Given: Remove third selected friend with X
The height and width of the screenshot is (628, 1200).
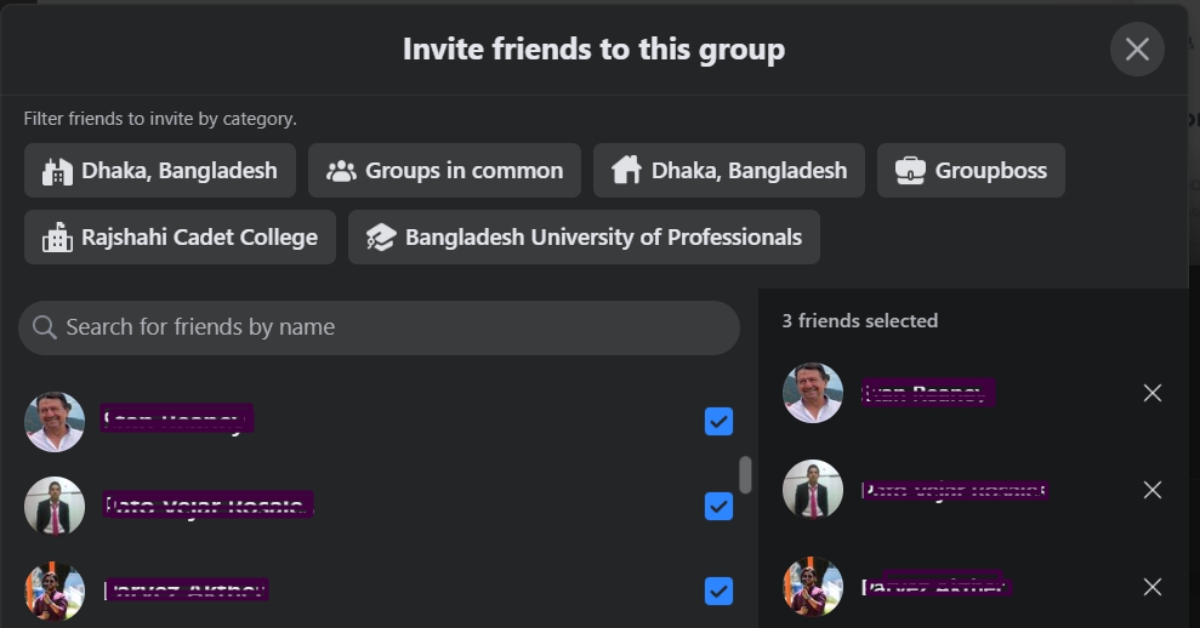Looking at the screenshot, I should coord(1152,587).
